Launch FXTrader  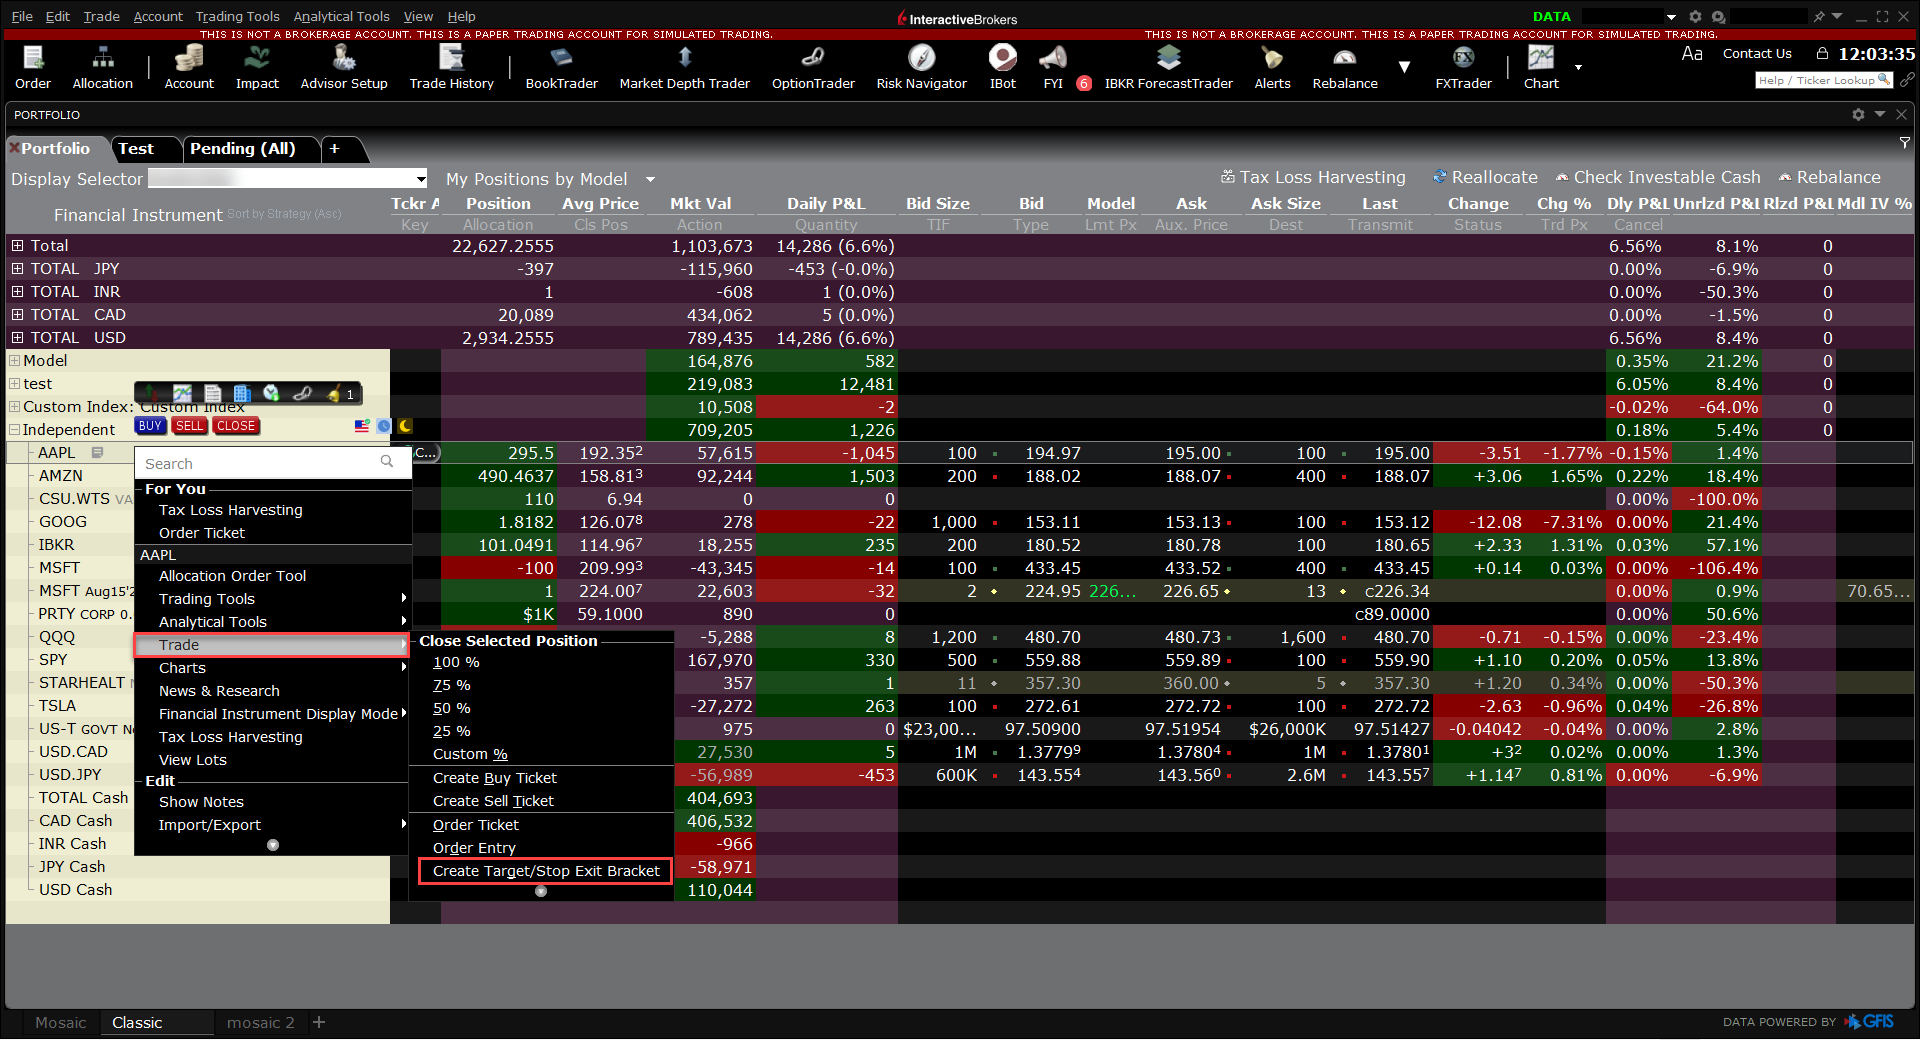click(1463, 68)
